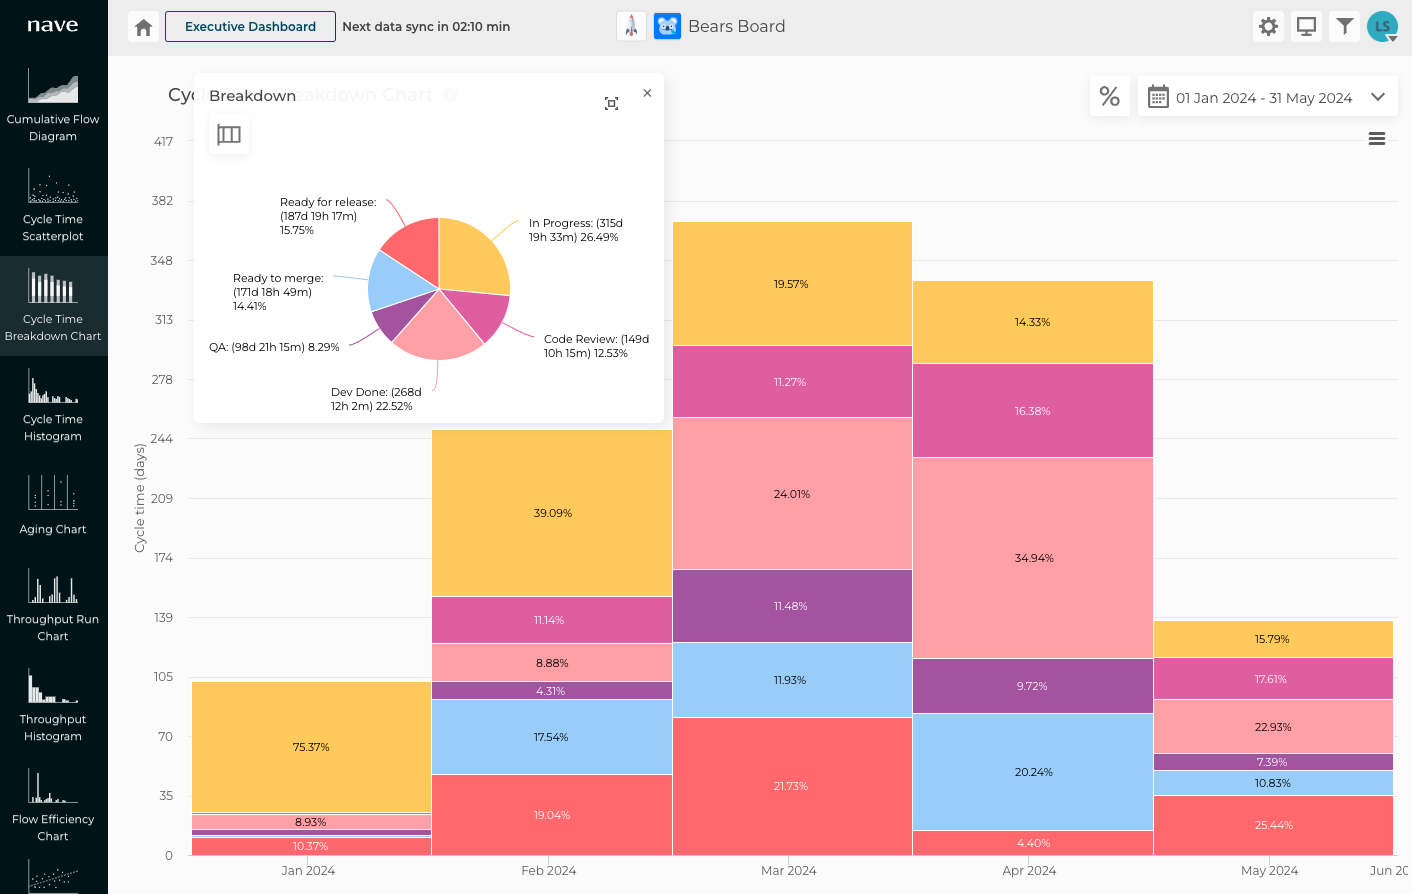Go to the Aging Chart
This screenshot has height=894, width=1412.
coord(53,505)
